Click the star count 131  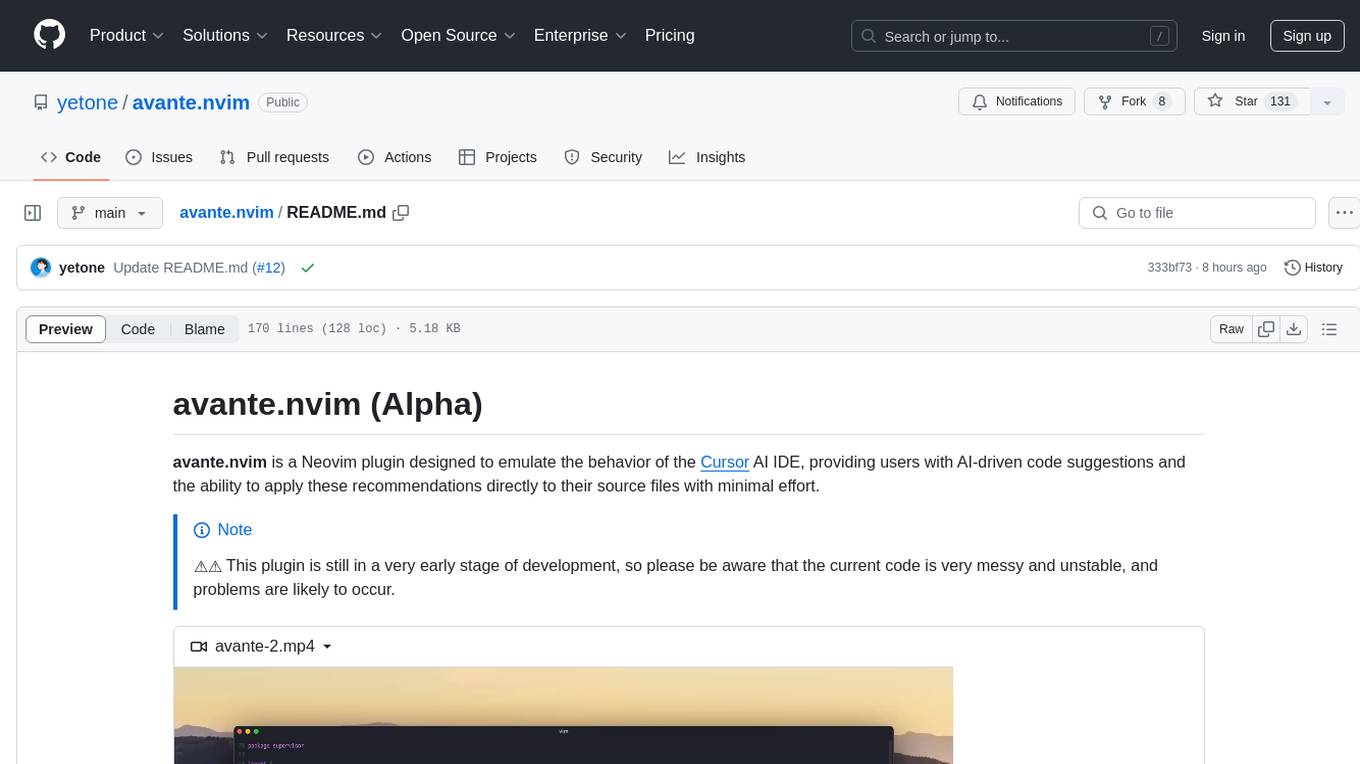tap(1280, 101)
